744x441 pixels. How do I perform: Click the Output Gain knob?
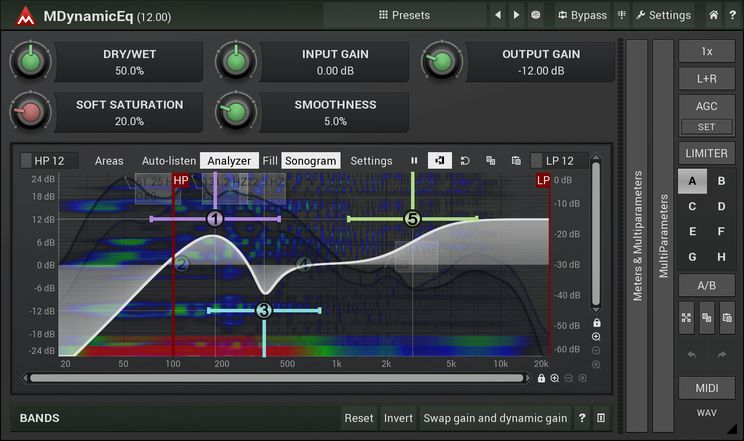click(x=442, y=62)
